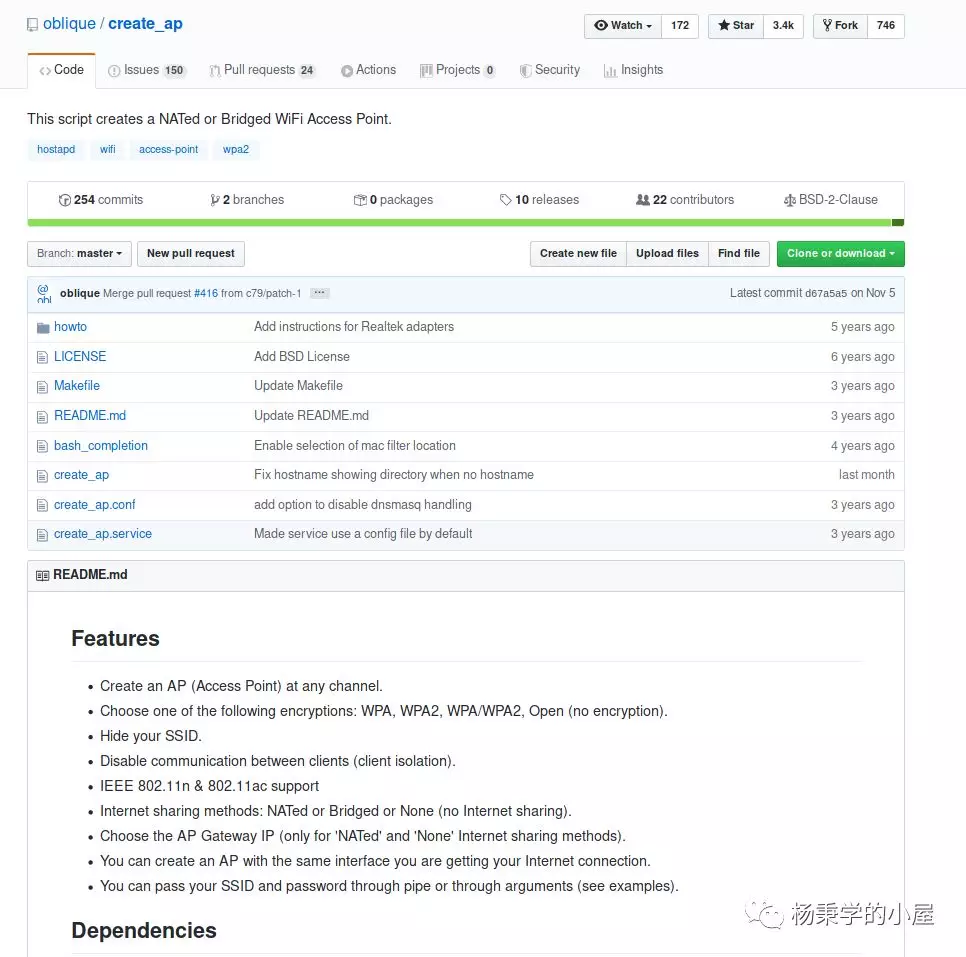Open the Branch: master dropdown
Viewport: 966px width, 957px height.
coord(79,254)
